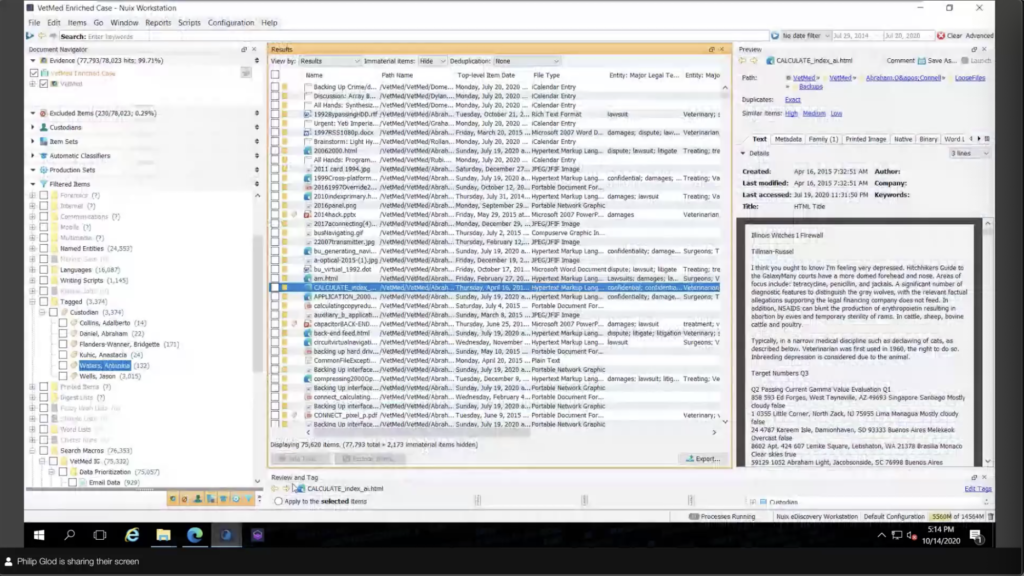Viewport: 1024px width, 576px height.
Task: Uncheck the VetMed Enriched Case checkbox
Action: click(x=34, y=73)
